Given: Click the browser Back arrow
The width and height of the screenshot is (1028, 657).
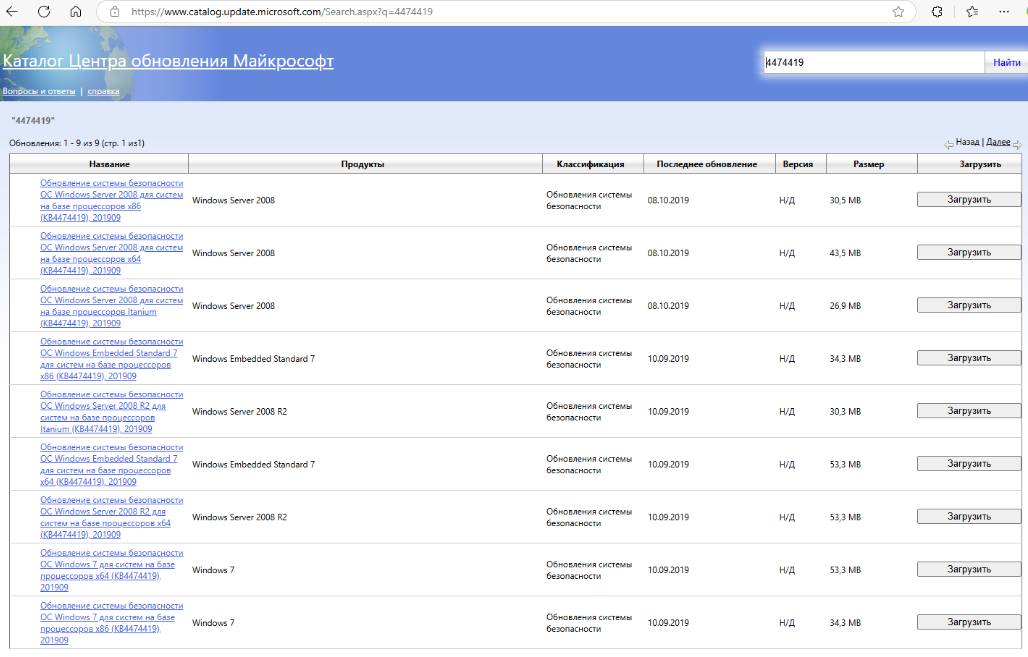Looking at the screenshot, I should 12,11.
